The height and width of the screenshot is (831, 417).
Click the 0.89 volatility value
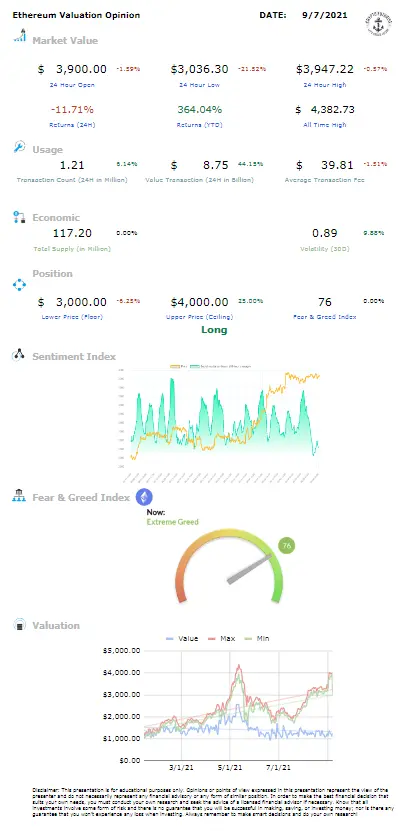point(324,233)
